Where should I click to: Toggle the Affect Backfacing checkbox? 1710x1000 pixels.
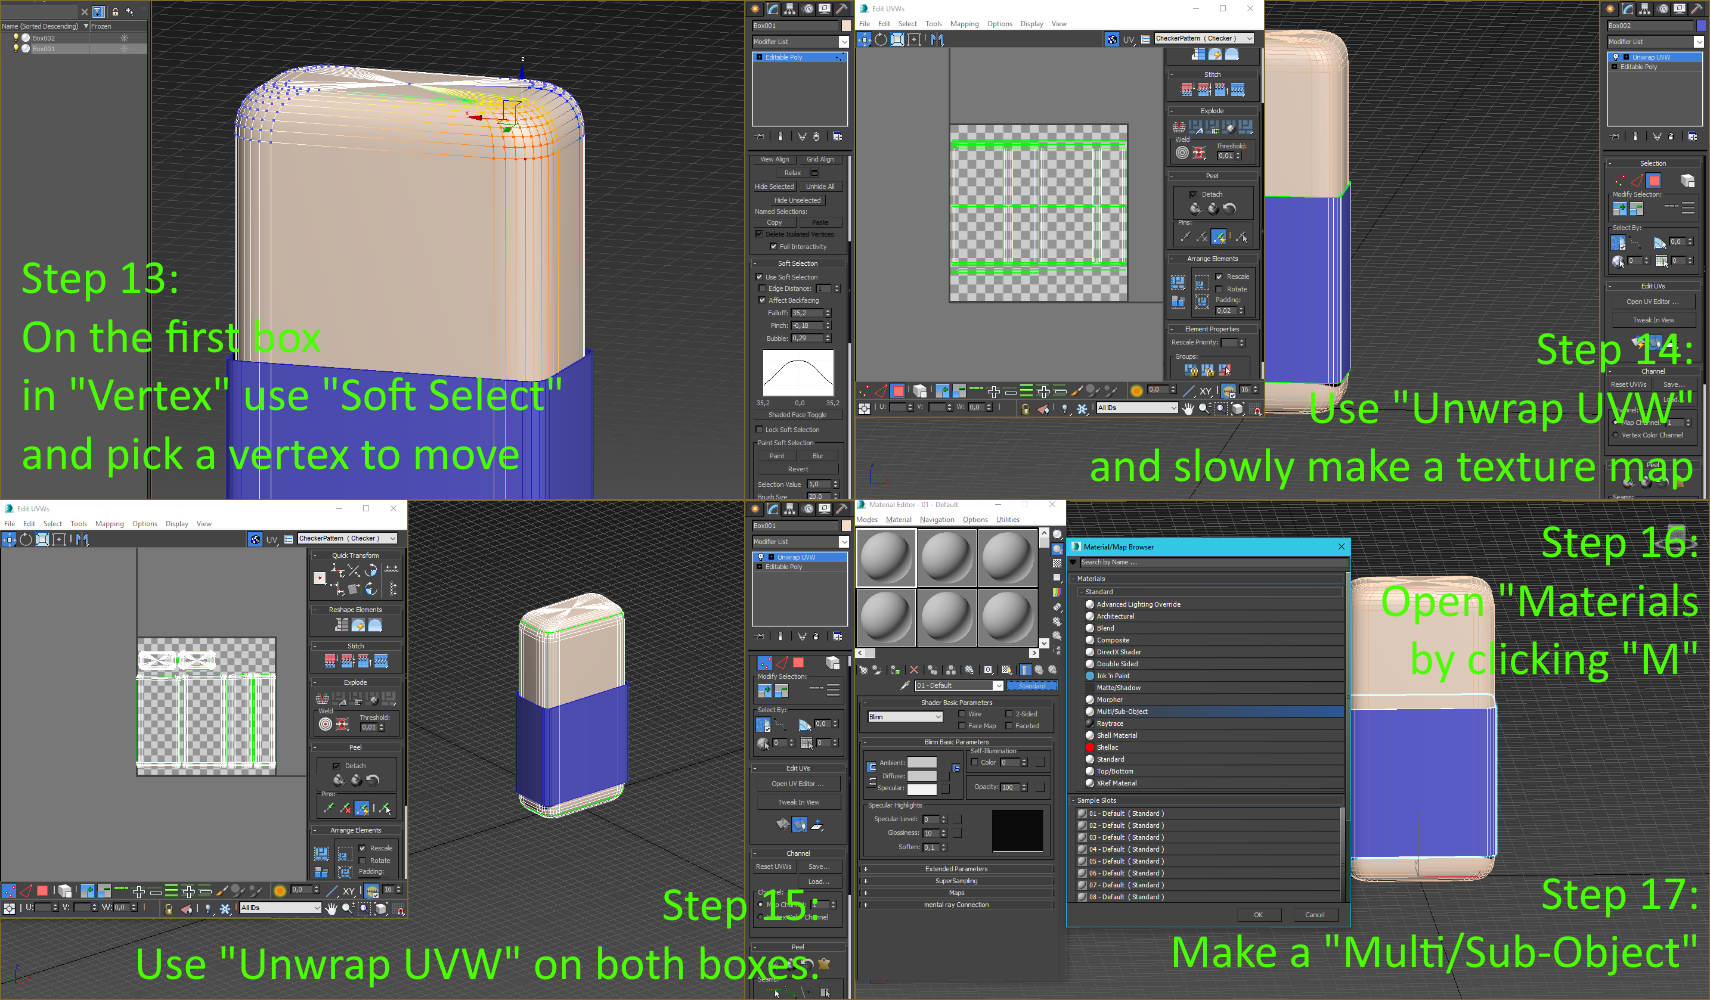[762, 300]
